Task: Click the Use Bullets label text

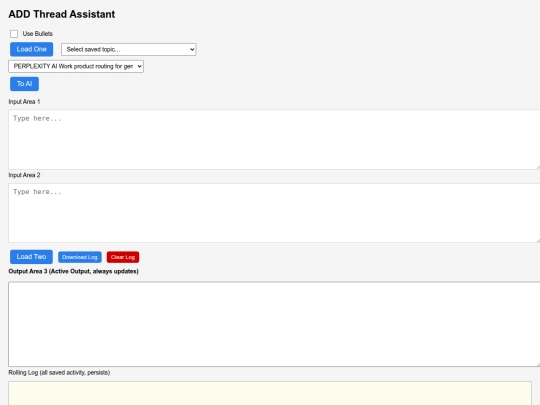Action: click(x=38, y=34)
